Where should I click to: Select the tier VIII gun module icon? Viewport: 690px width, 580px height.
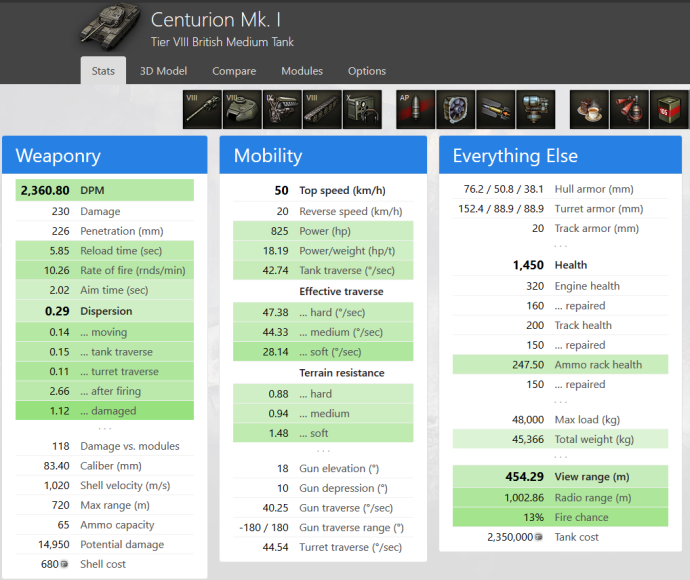coord(202,110)
